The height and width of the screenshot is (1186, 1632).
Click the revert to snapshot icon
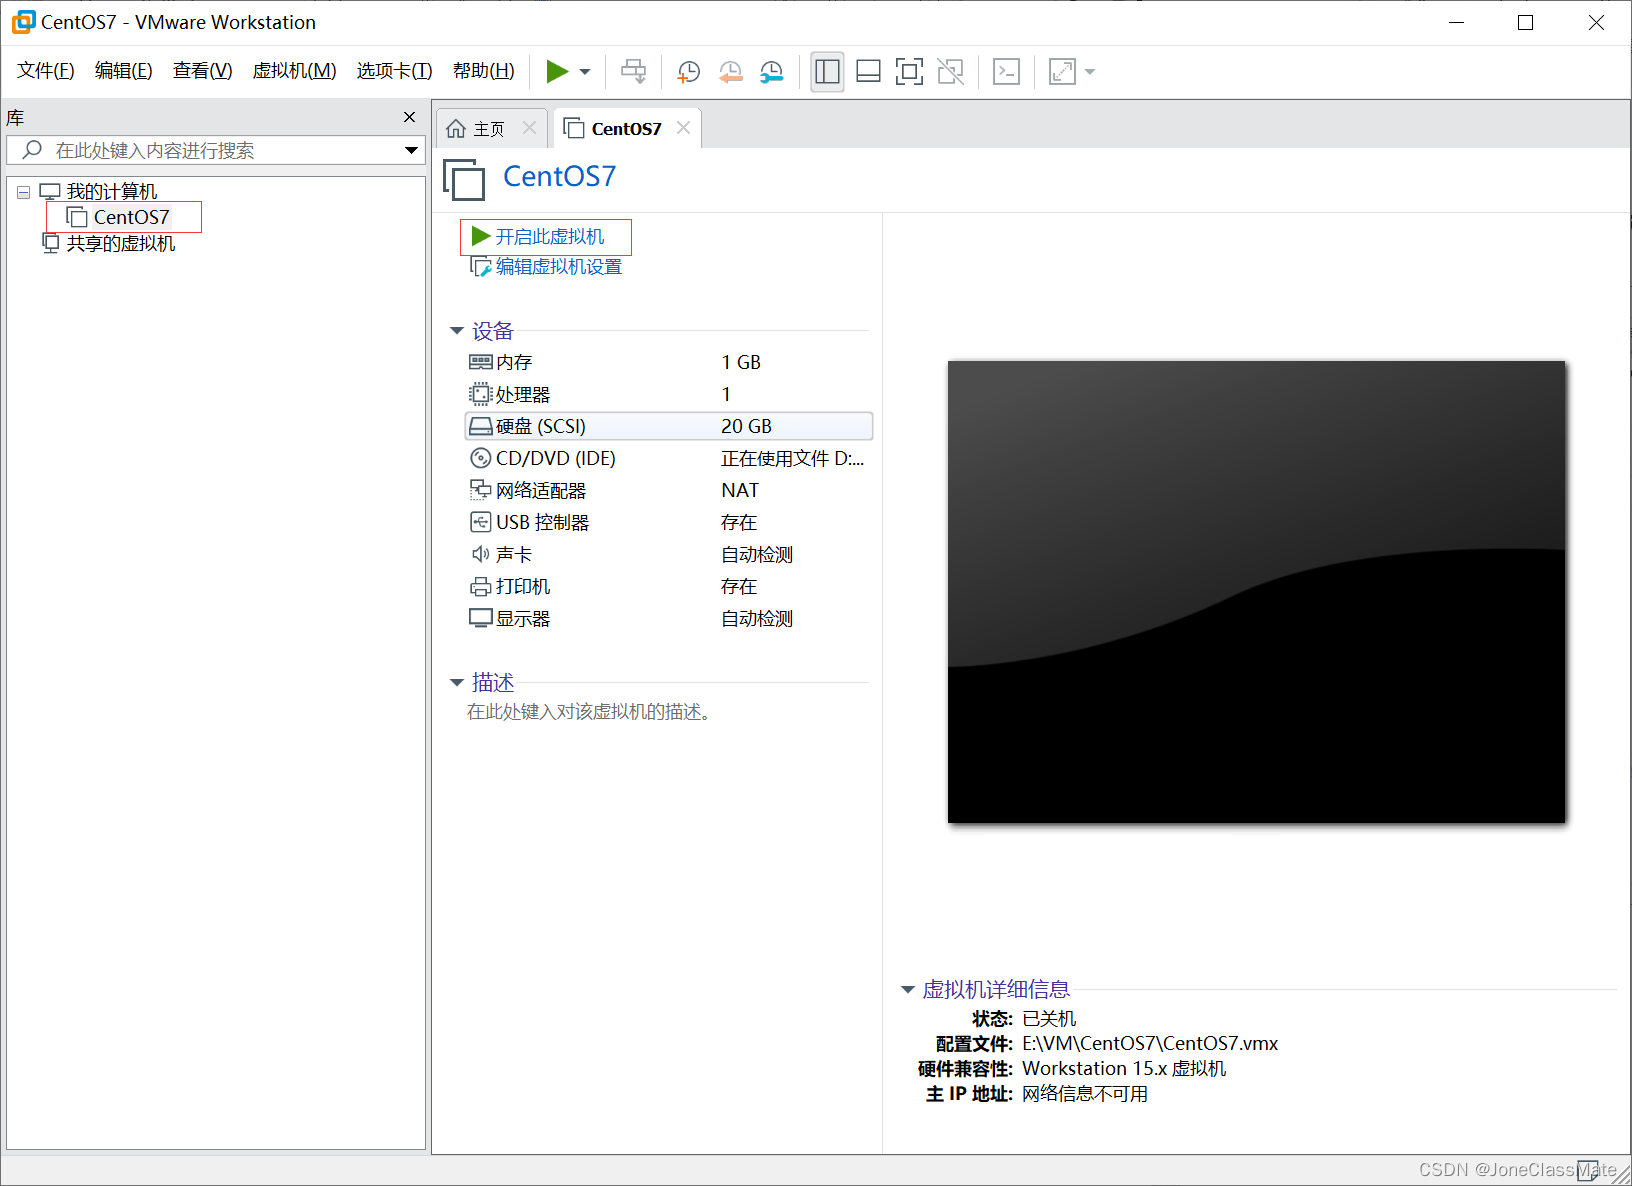click(730, 71)
